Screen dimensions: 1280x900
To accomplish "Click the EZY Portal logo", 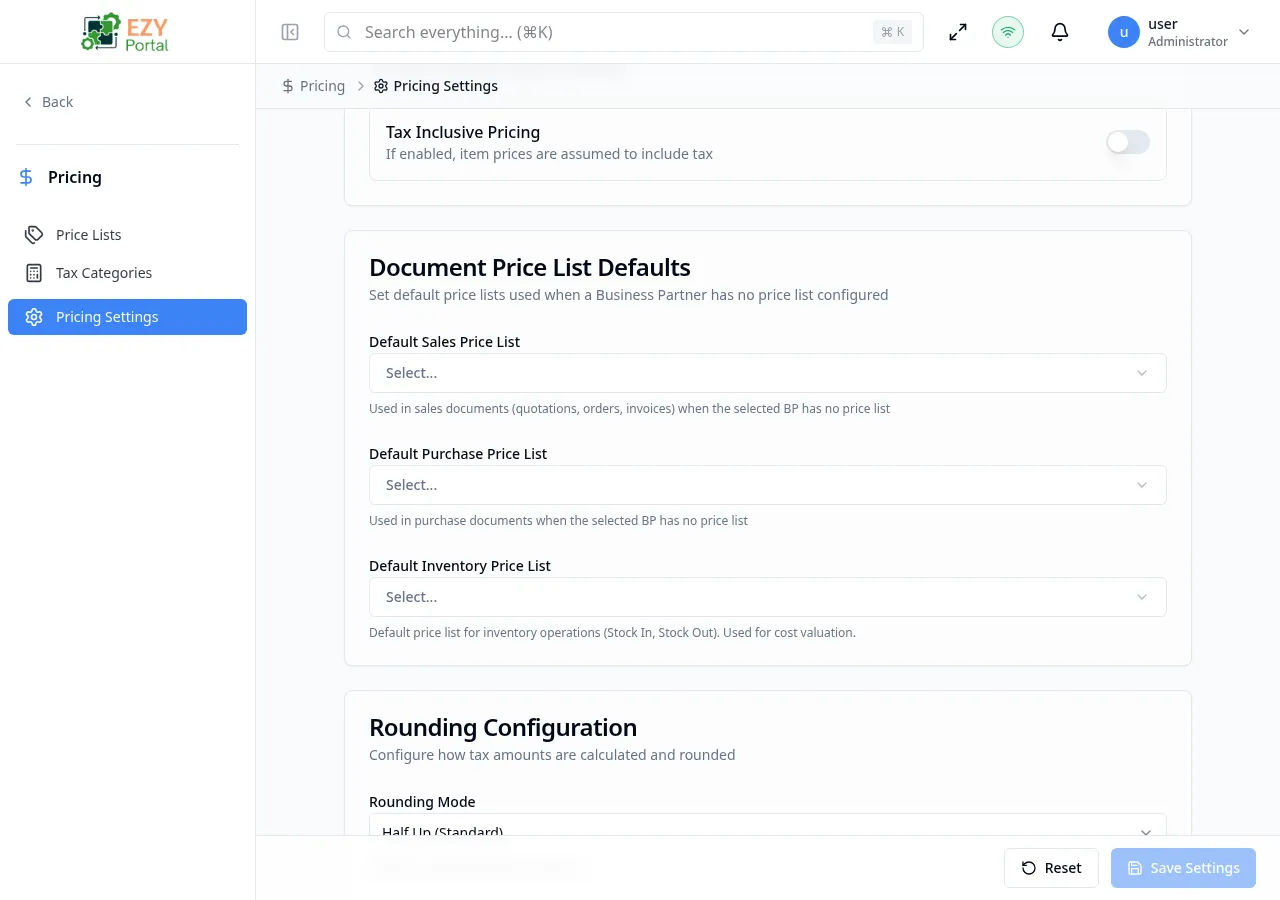I will (126, 32).
